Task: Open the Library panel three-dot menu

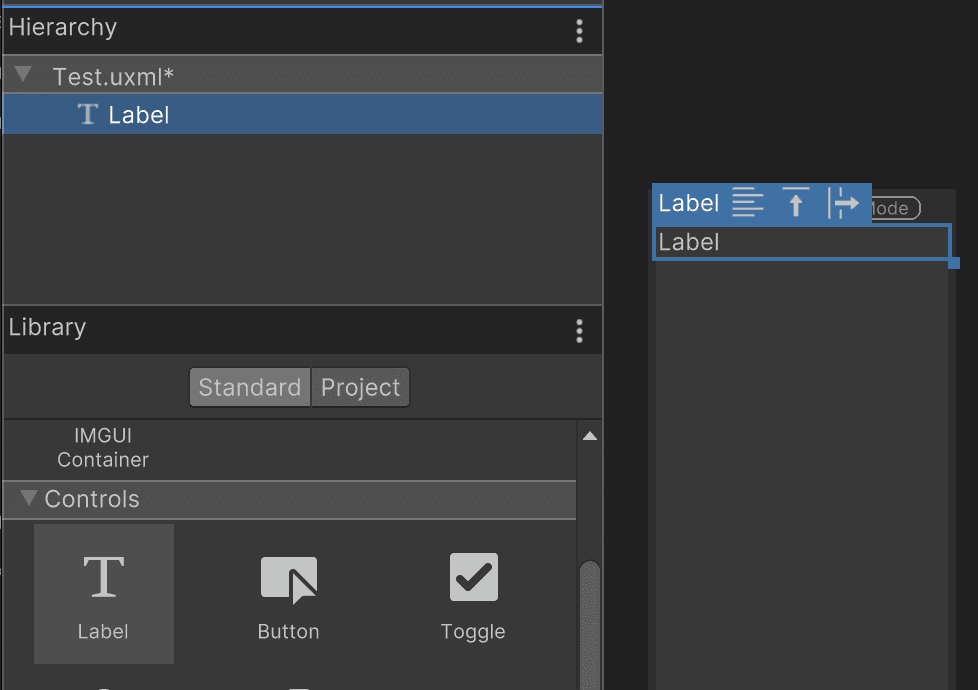Action: [579, 331]
